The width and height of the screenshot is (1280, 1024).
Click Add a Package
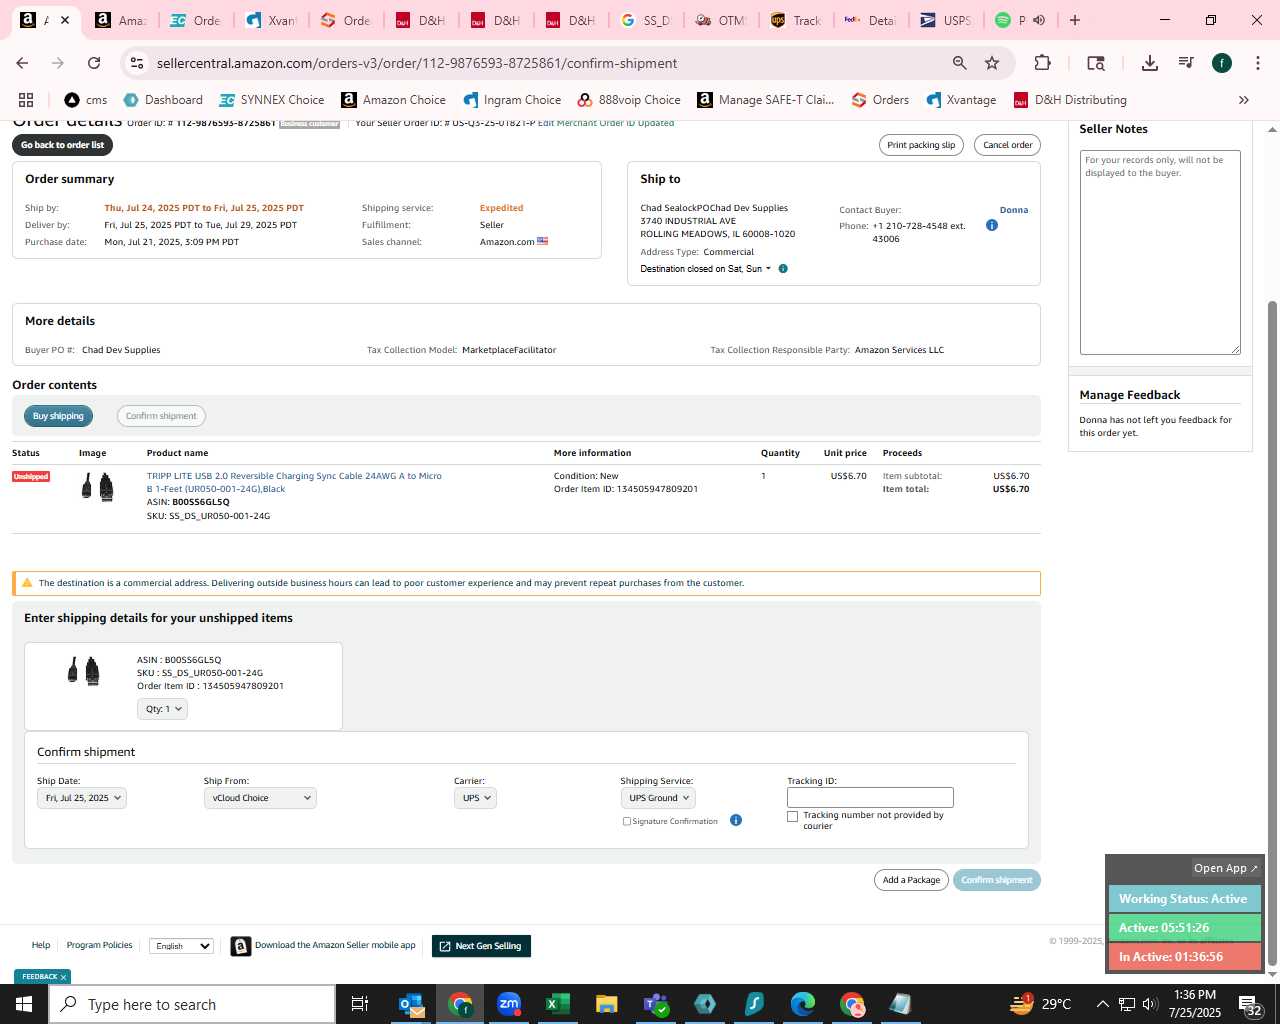tap(911, 880)
